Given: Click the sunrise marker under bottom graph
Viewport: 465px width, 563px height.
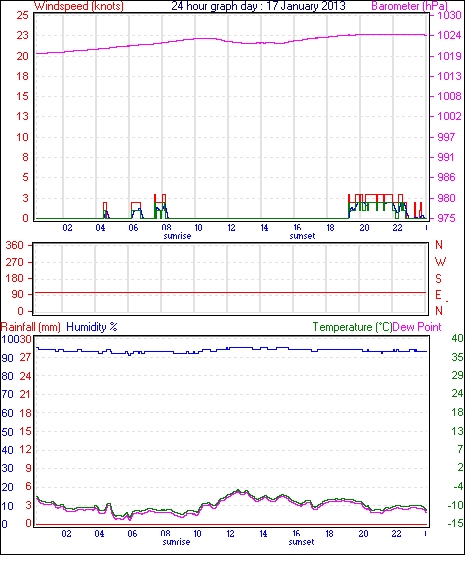Looking at the screenshot, I should tap(176, 542).
